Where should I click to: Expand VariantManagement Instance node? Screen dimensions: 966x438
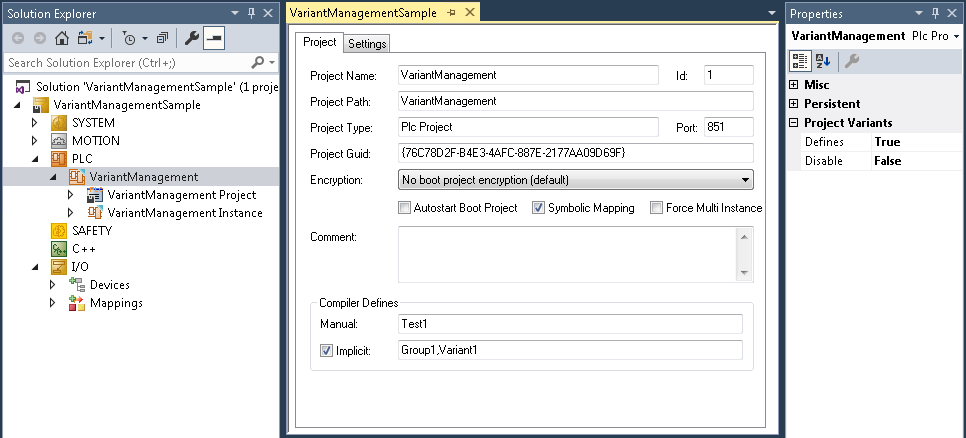click(71, 213)
